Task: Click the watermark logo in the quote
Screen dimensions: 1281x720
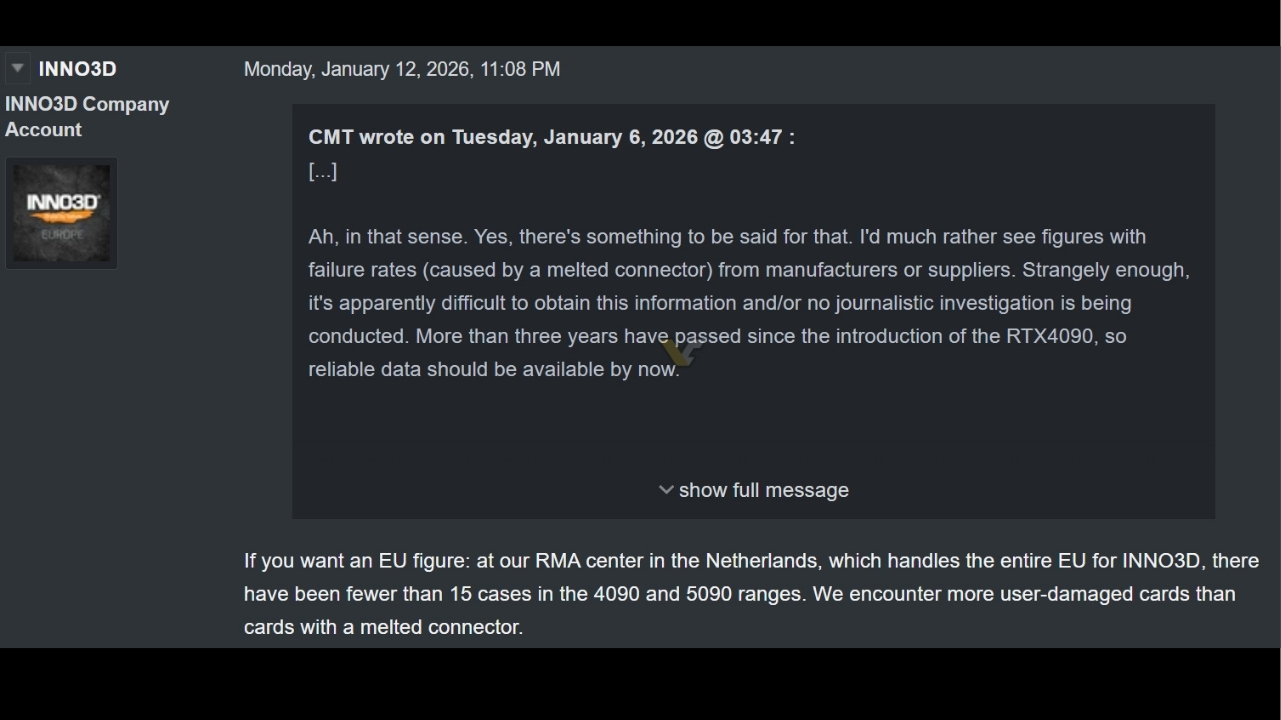Action: [x=680, y=350]
